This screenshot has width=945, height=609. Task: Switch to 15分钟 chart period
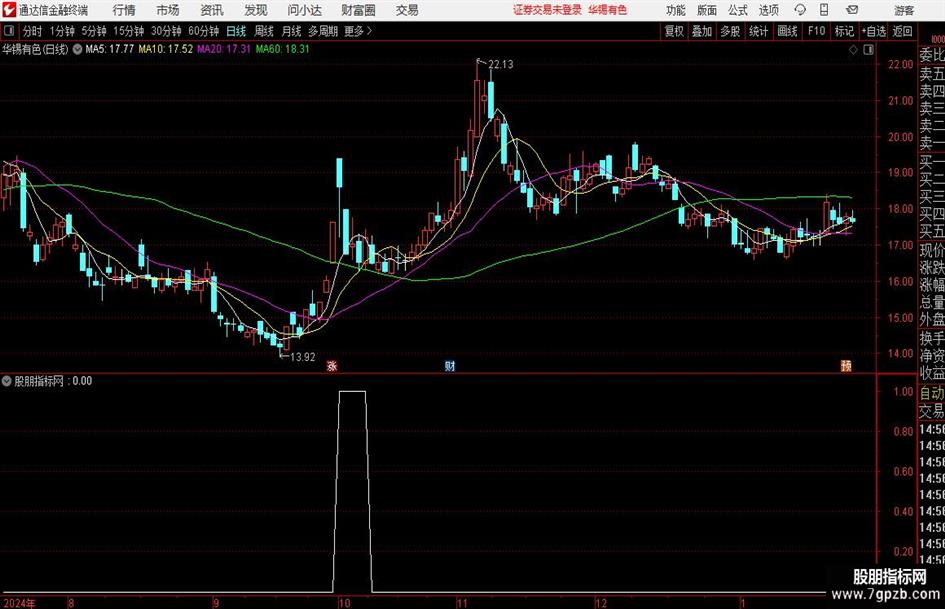tap(128, 31)
